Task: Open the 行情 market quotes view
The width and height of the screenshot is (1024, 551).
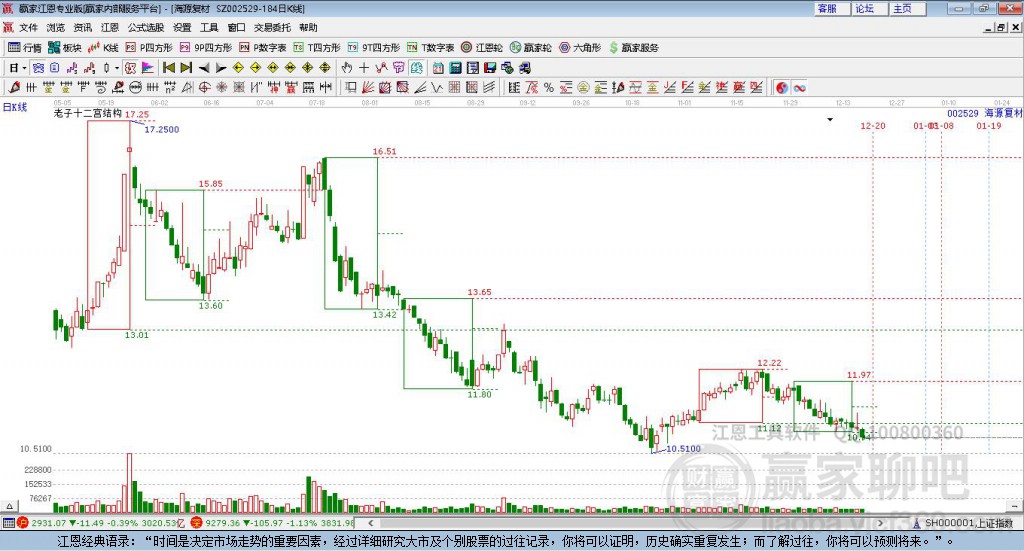Action: tap(24, 48)
